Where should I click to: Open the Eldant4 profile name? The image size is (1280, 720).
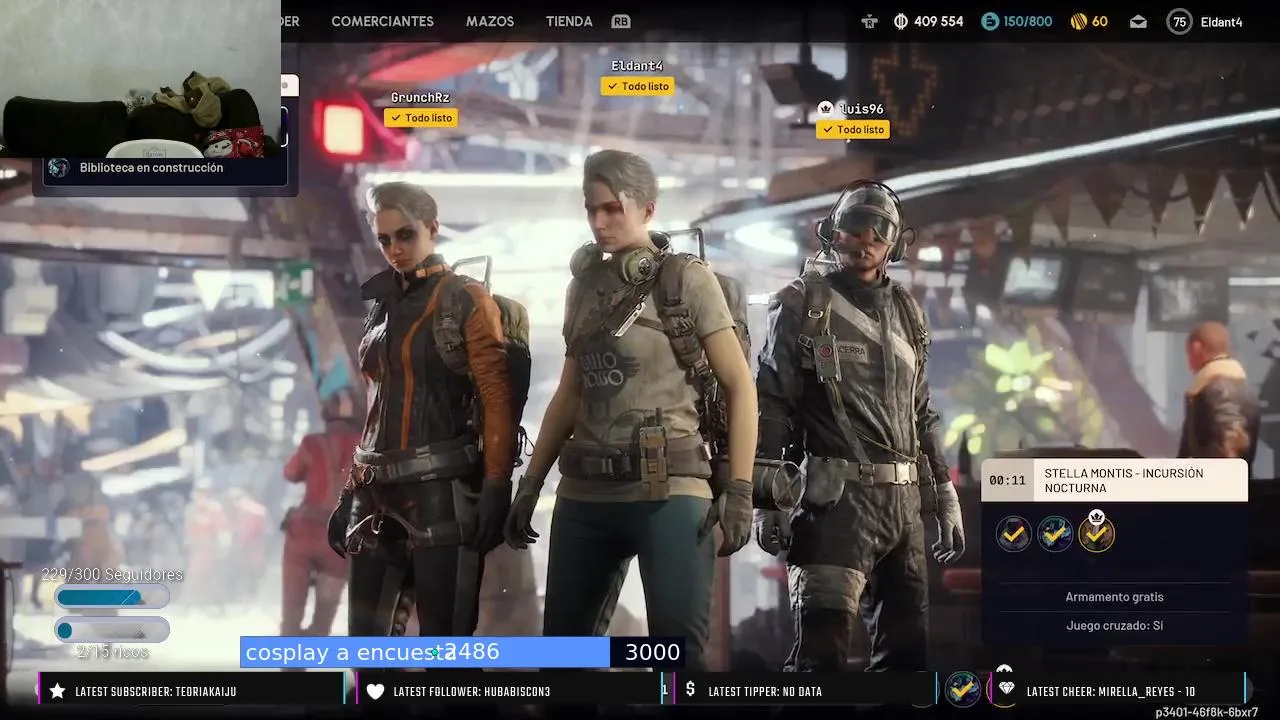[x=1222, y=21]
